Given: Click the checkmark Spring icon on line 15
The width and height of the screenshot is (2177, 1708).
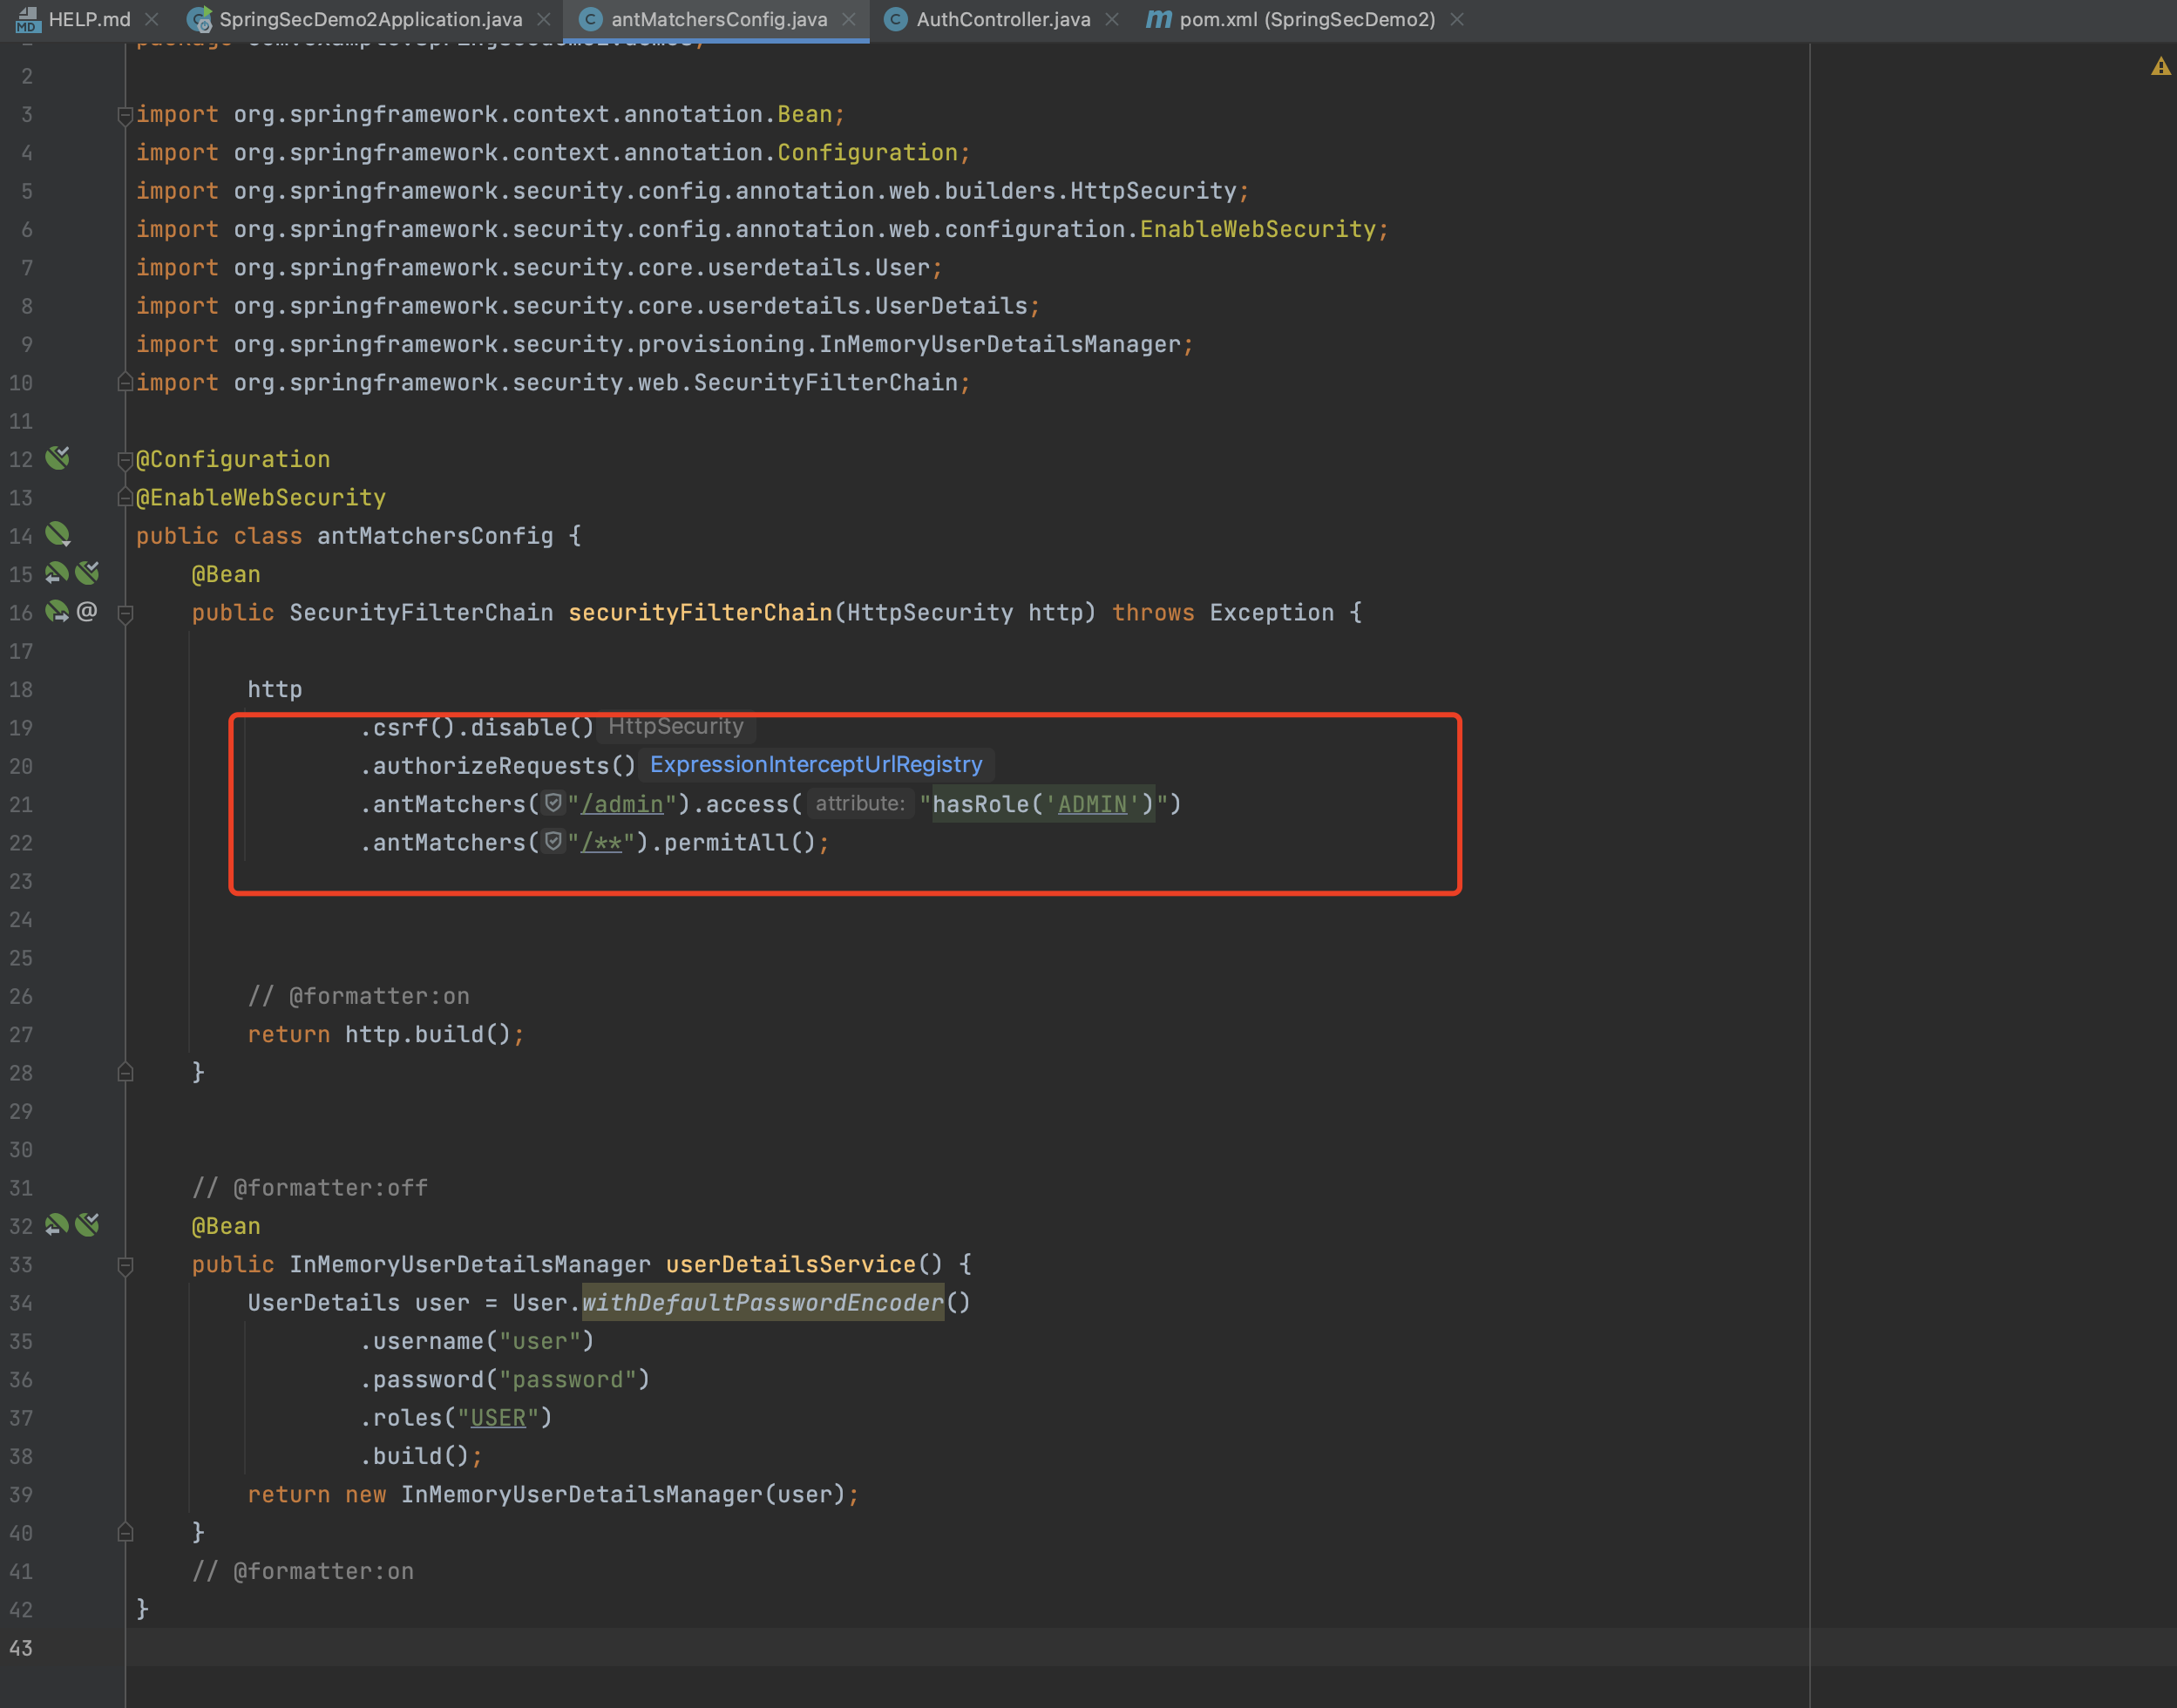Looking at the screenshot, I should [x=88, y=573].
